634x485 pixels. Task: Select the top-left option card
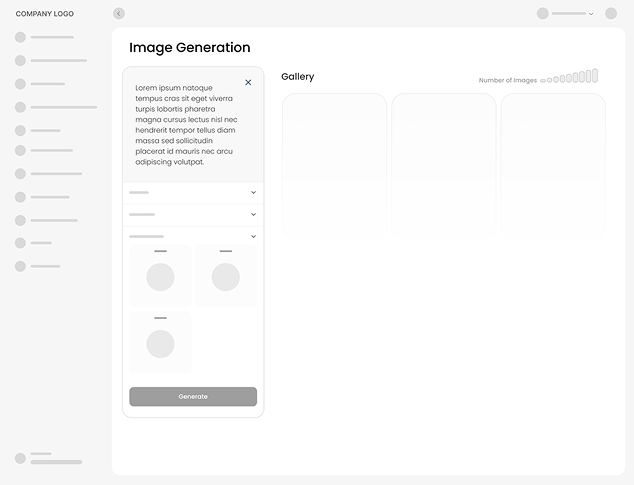[160, 275]
